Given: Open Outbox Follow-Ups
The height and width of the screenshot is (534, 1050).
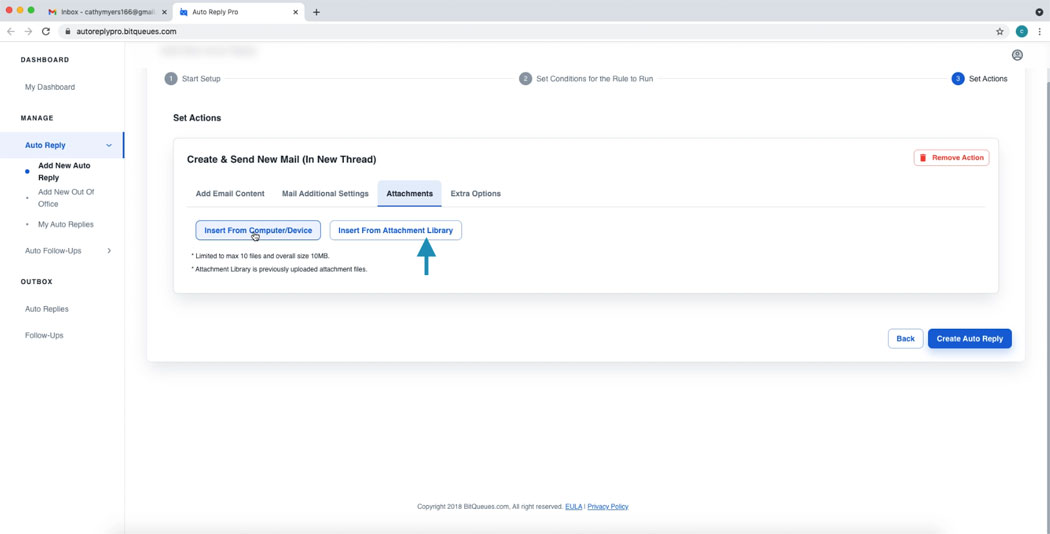Looking at the screenshot, I should [44, 335].
